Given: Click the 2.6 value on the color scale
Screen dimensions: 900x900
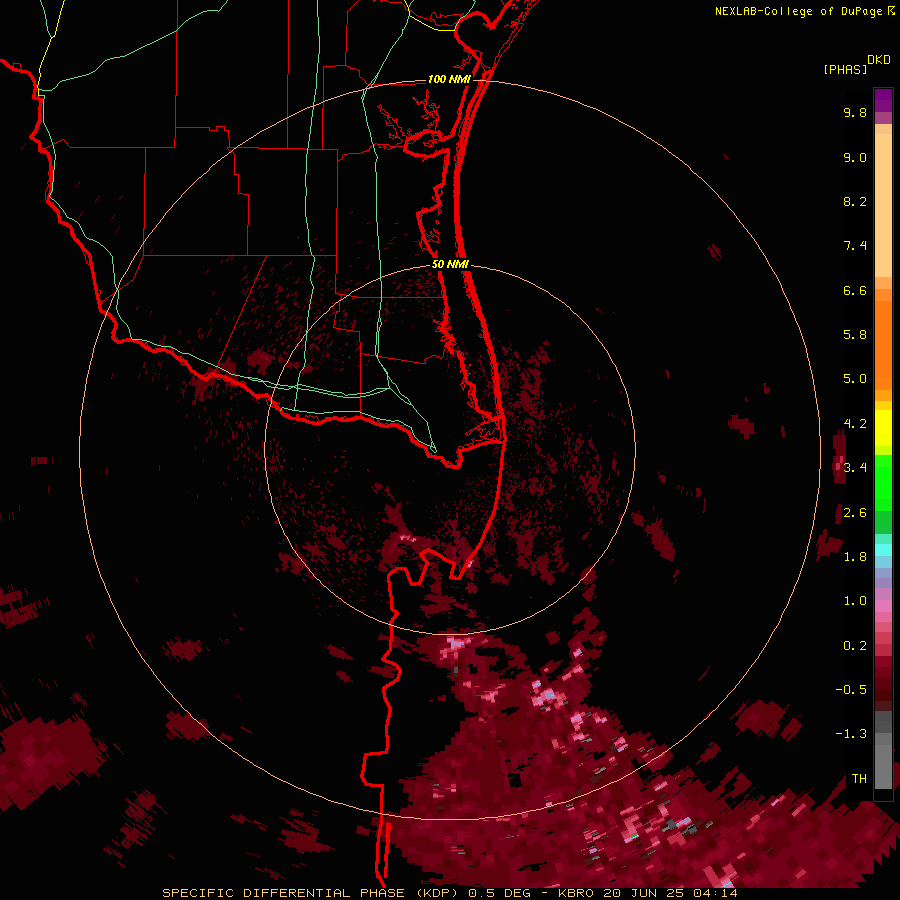Looking at the screenshot, I should click(855, 513).
